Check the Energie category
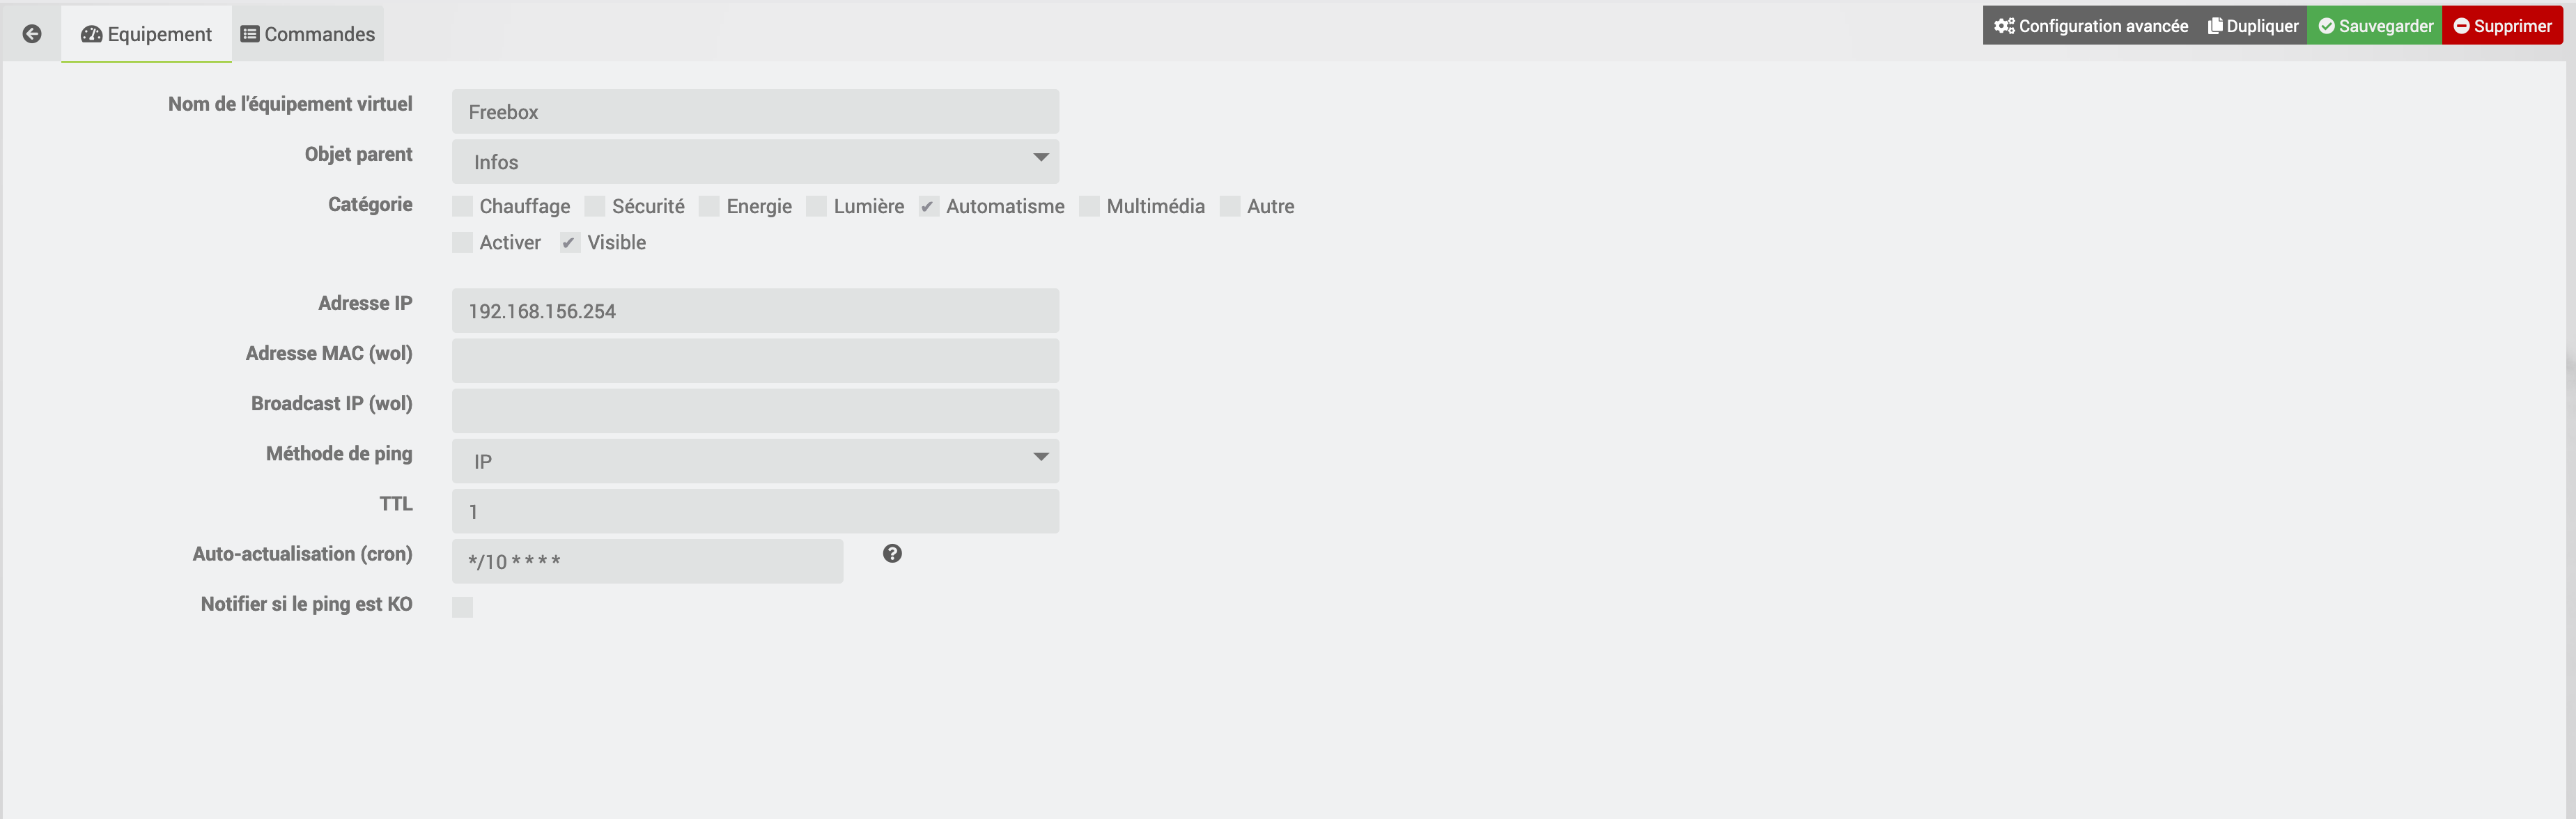This screenshot has width=2576, height=819. pos(709,207)
